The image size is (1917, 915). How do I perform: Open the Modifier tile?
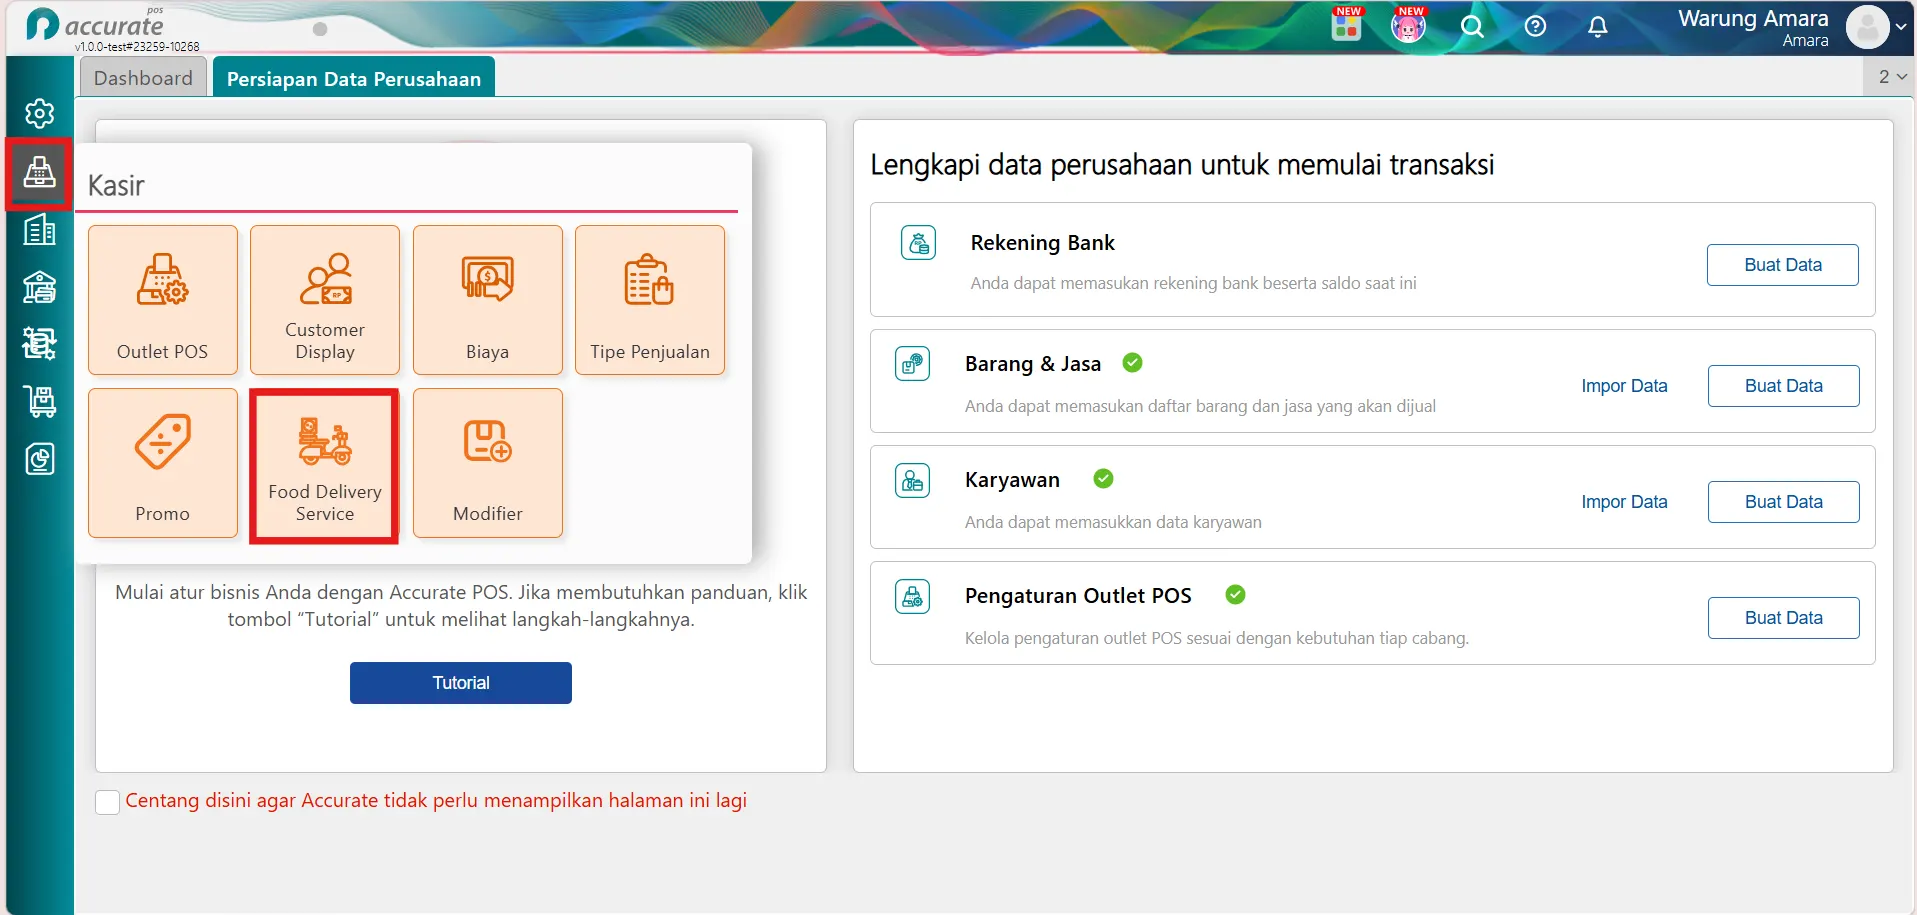point(488,463)
